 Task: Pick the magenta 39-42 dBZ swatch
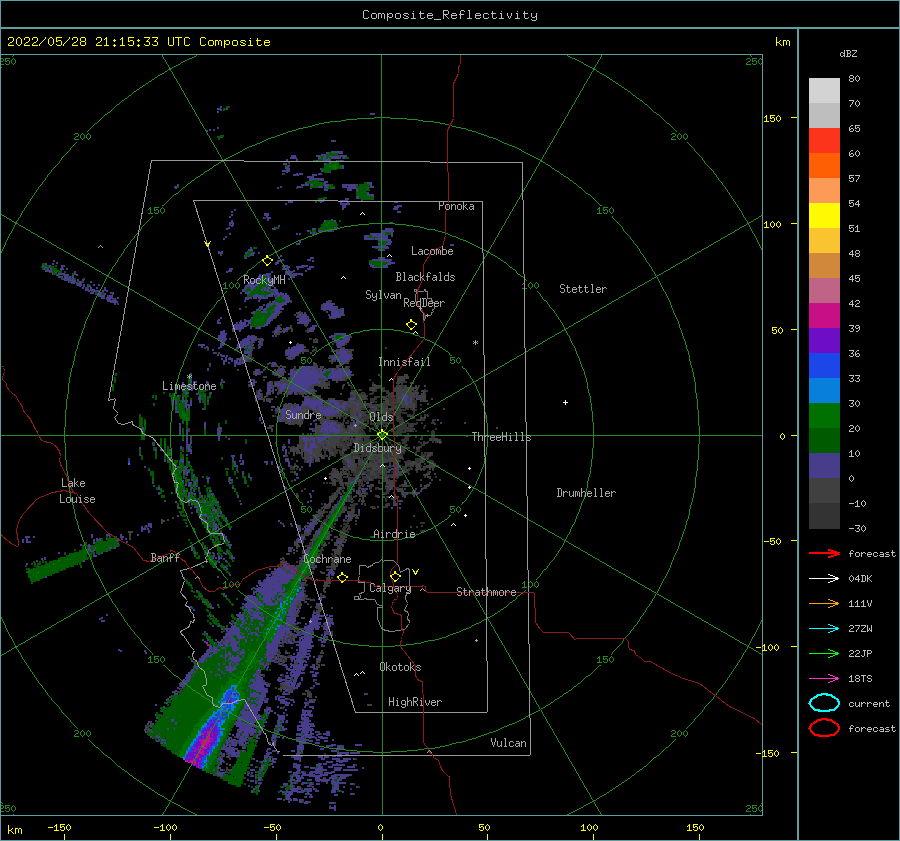pyautogui.click(x=824, y=316)
